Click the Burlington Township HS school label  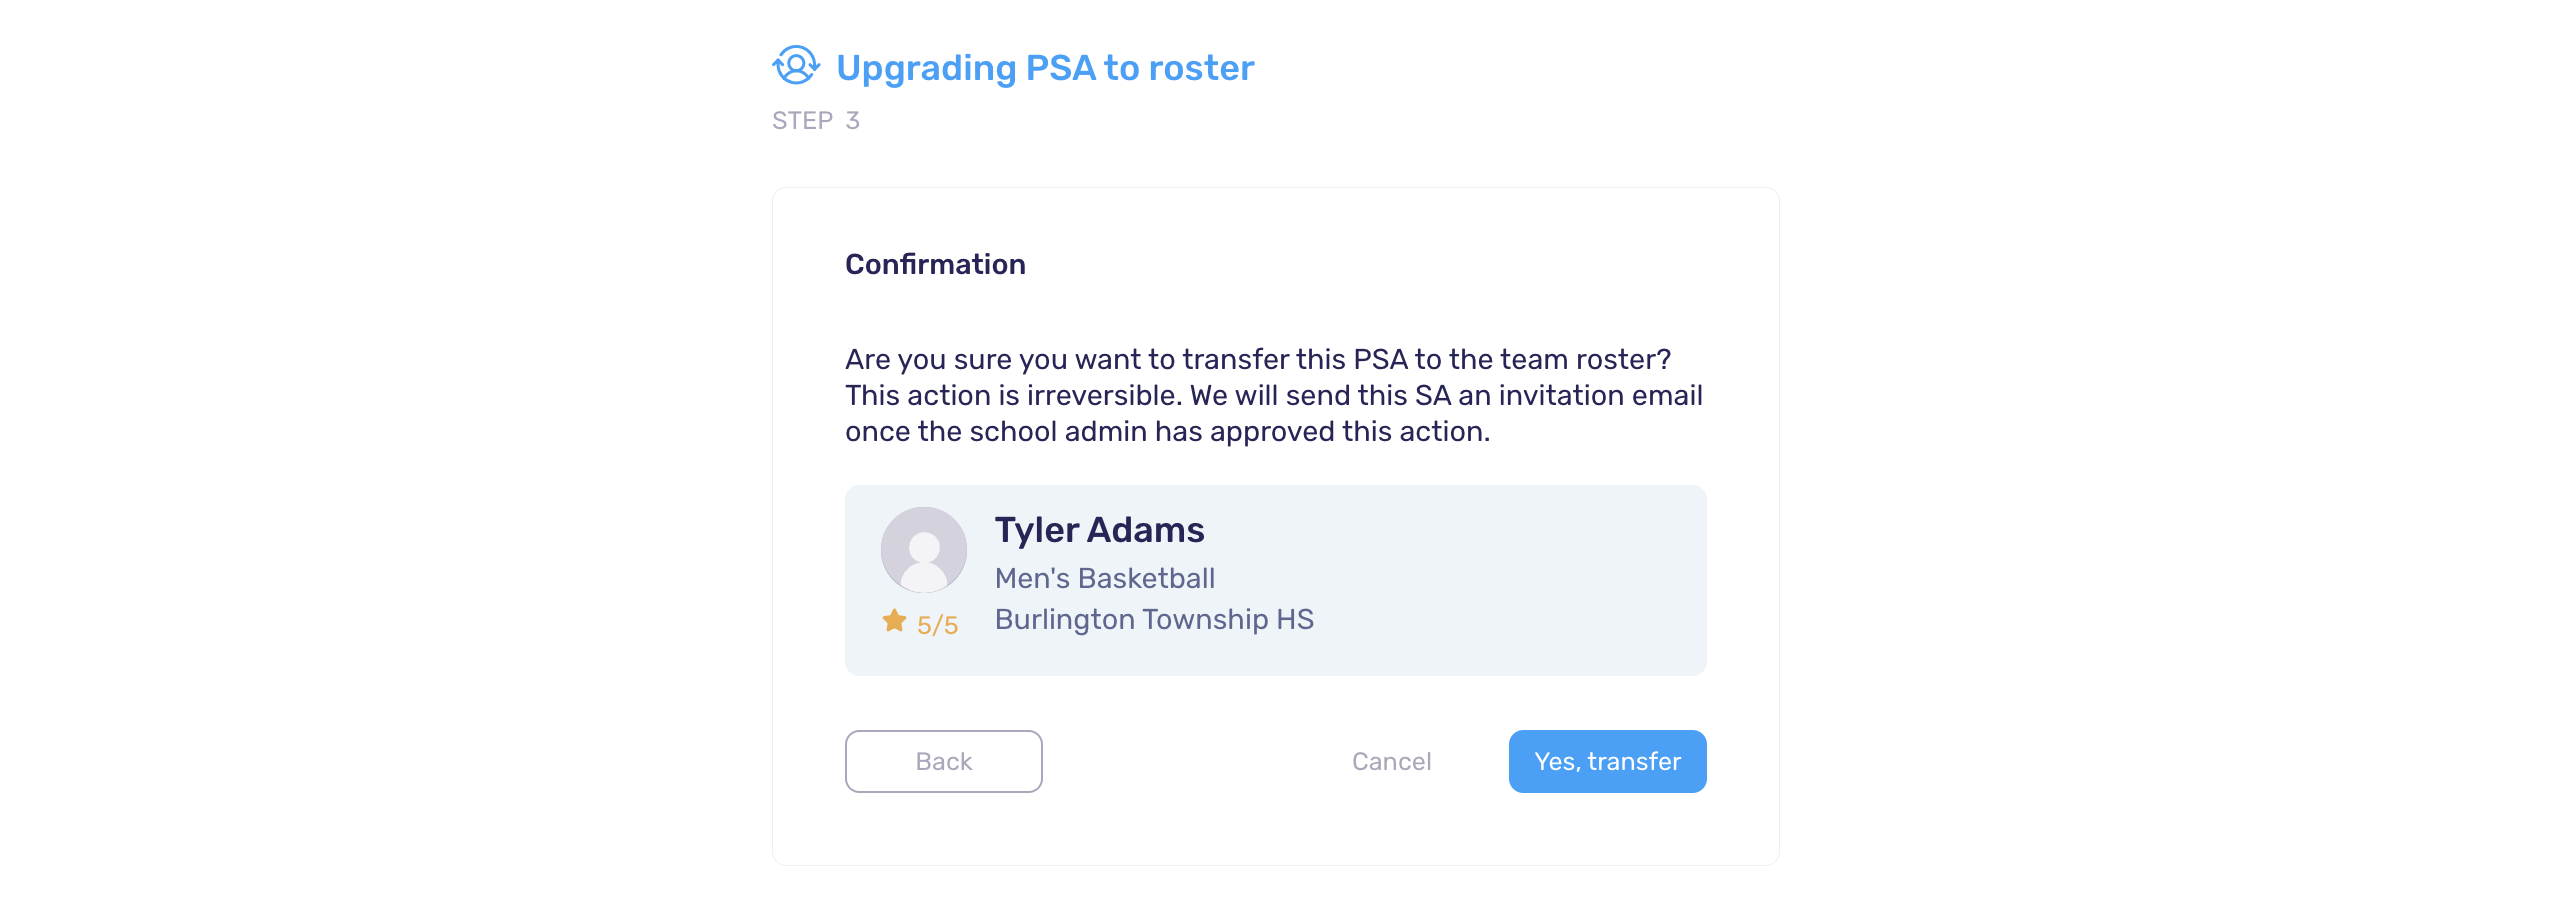1154,619
